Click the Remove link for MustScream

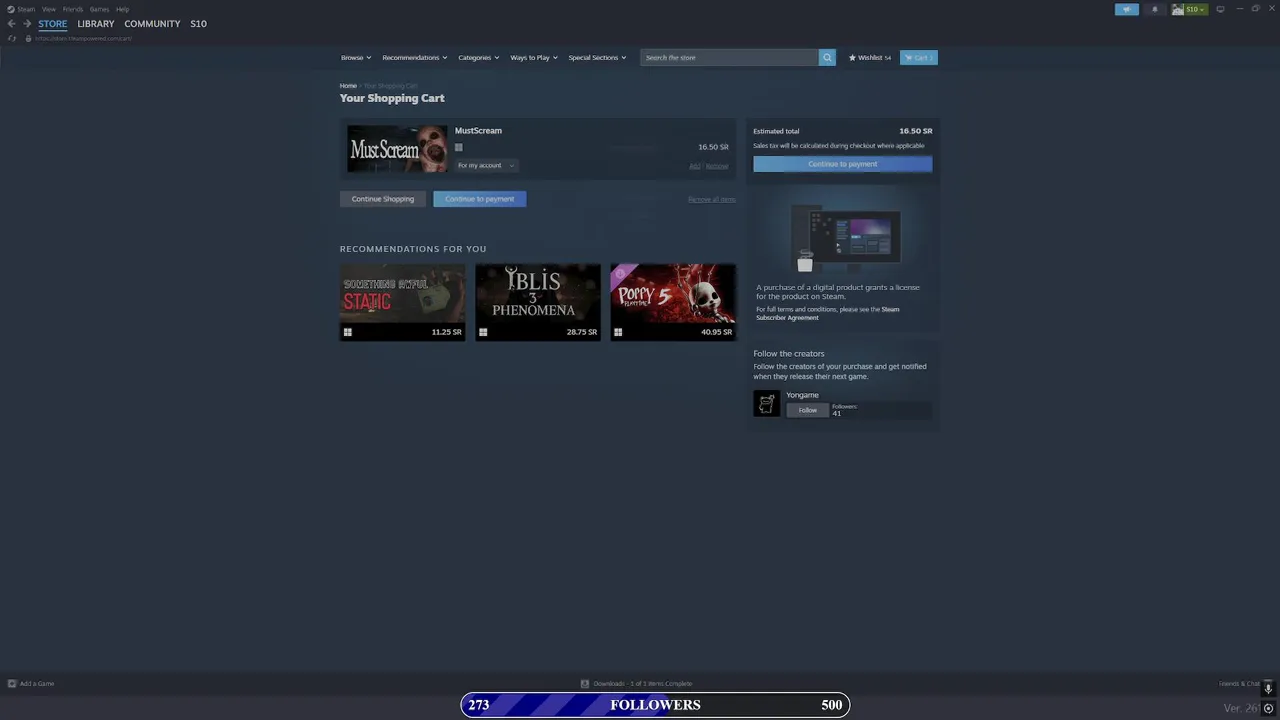click(x=717, y=166)
